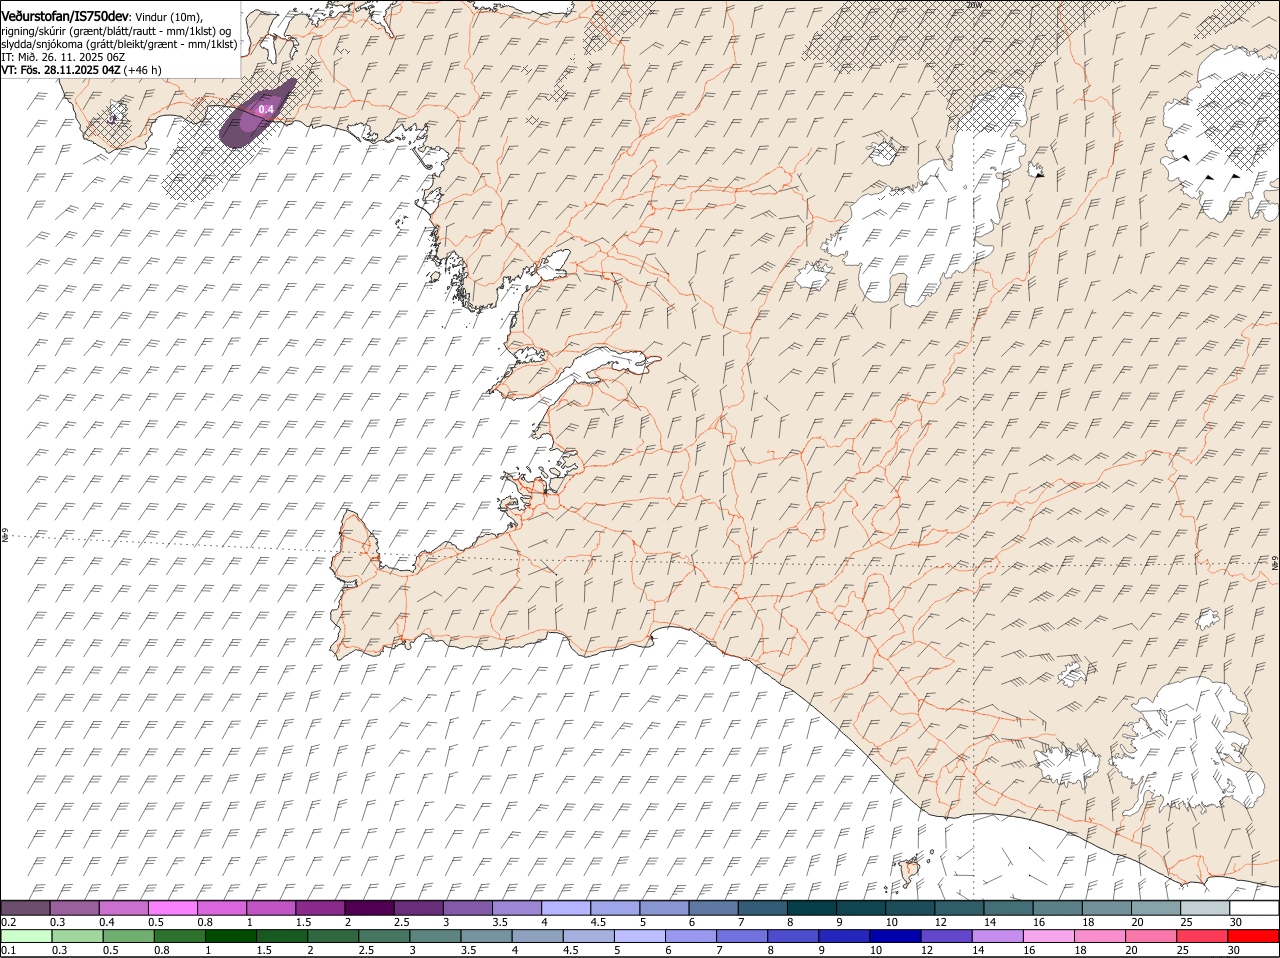
Task: Click the Veðurstofan/IS750dev title text
Action: tap(64, 17)
